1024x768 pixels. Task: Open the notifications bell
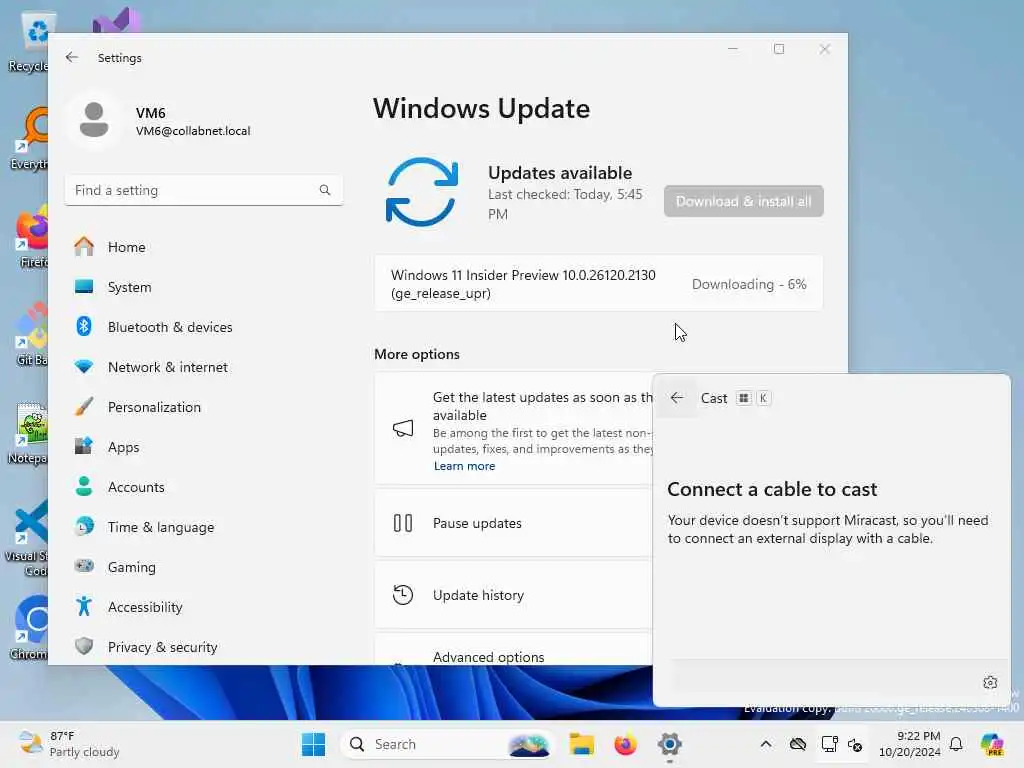(x=956, y=744)
